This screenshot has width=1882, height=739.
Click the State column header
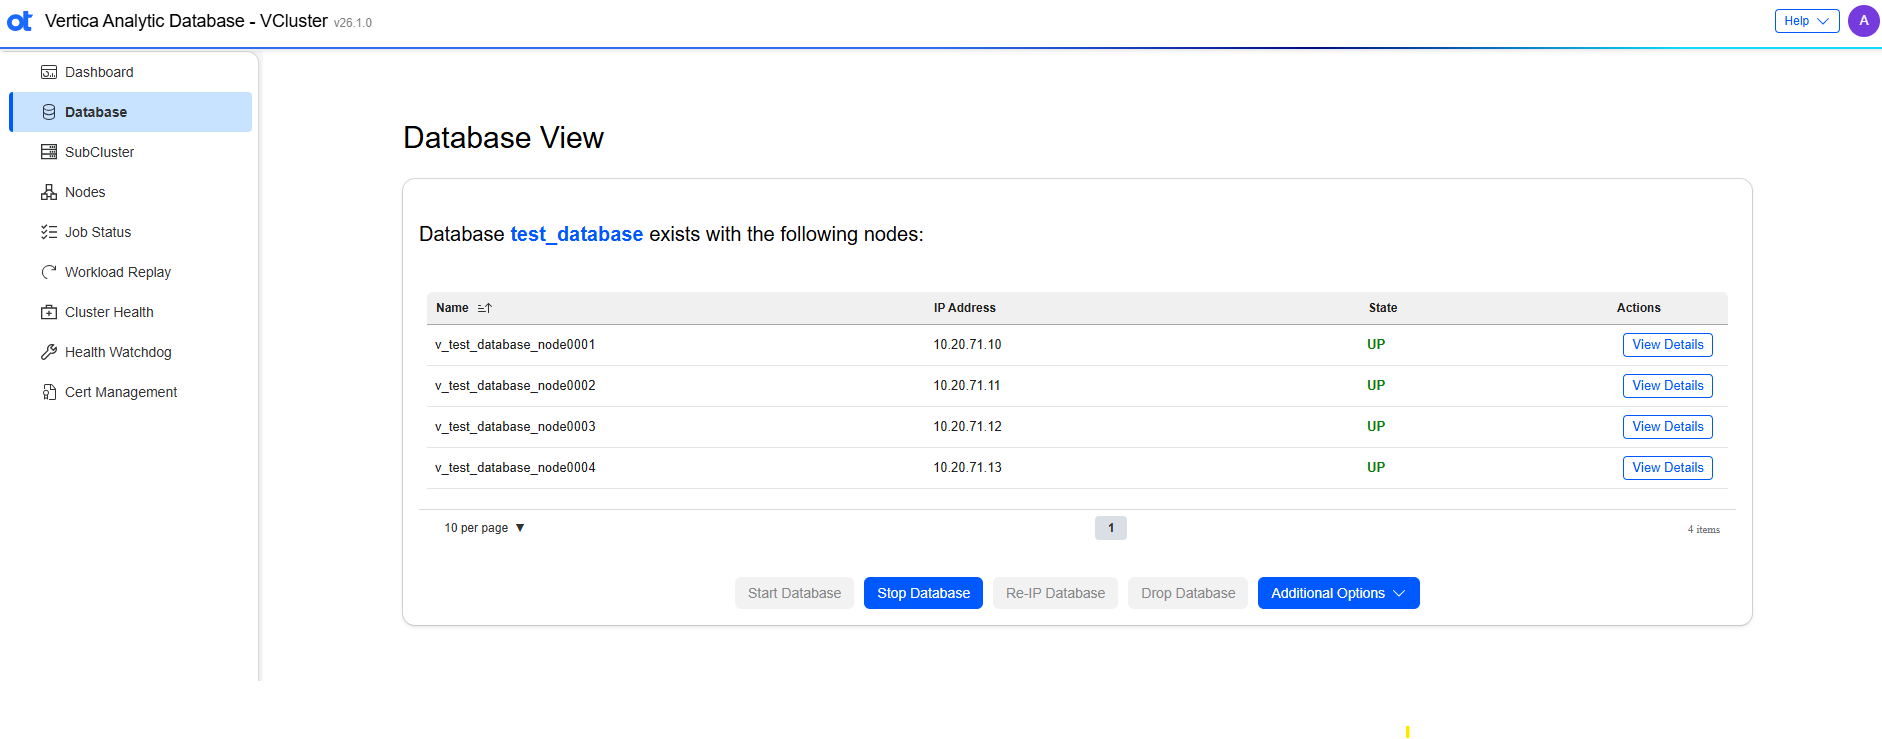(1382, 308)
